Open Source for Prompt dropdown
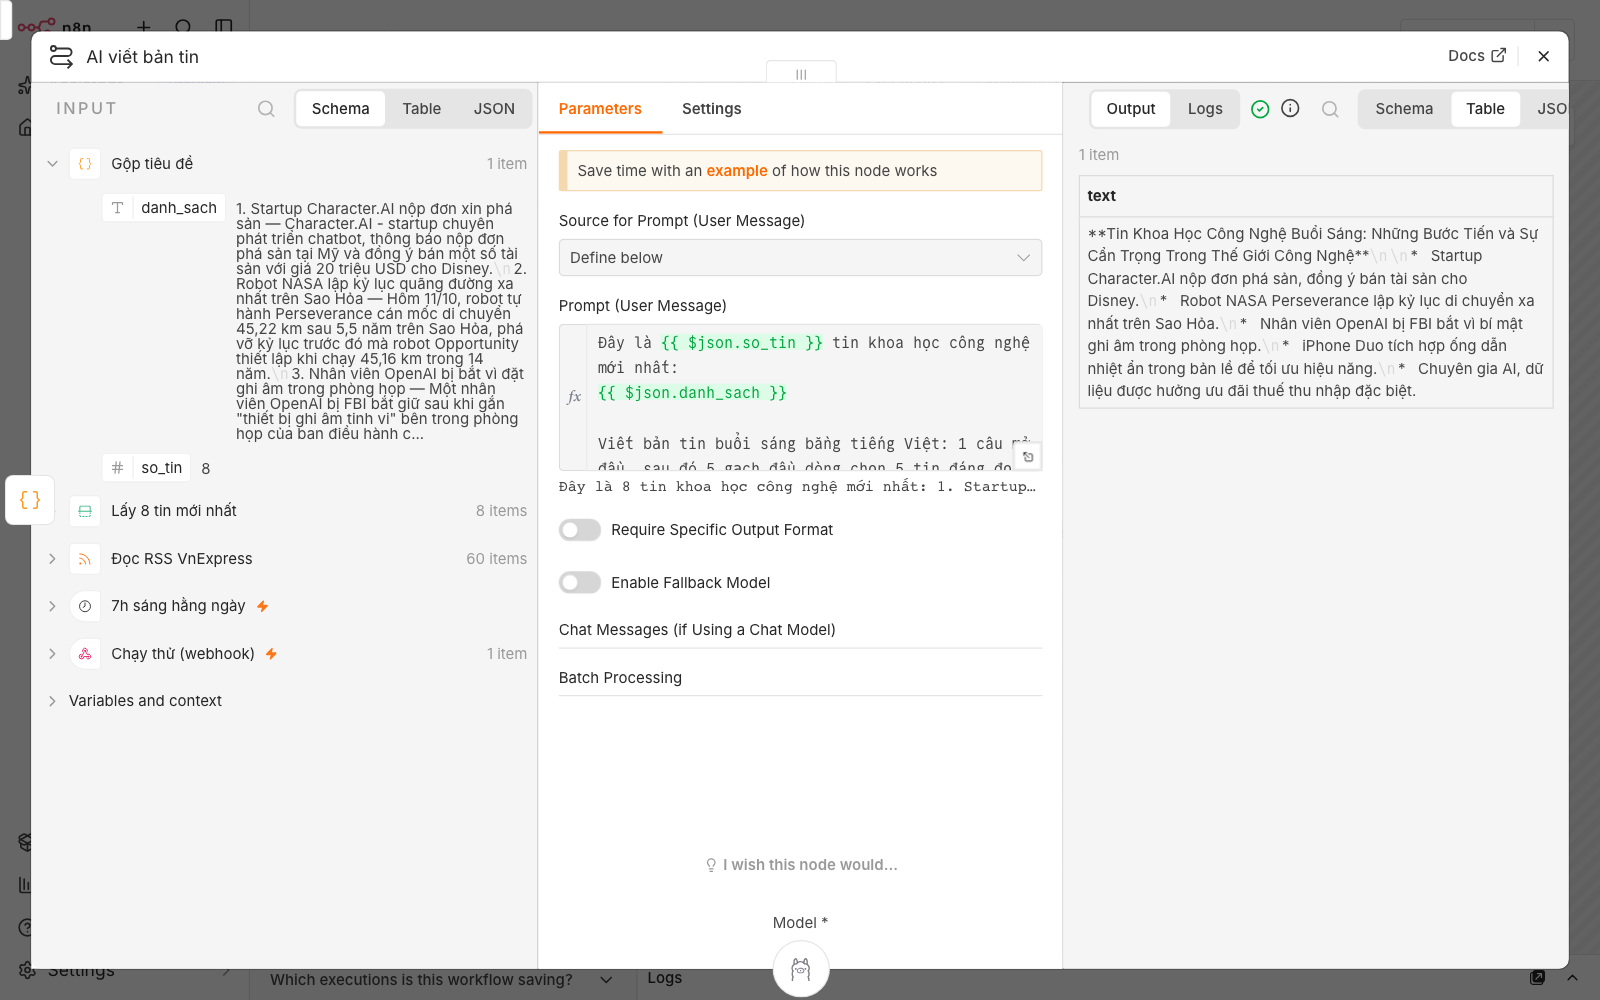Screen dimensions: 1600x1000 point(800,258)
